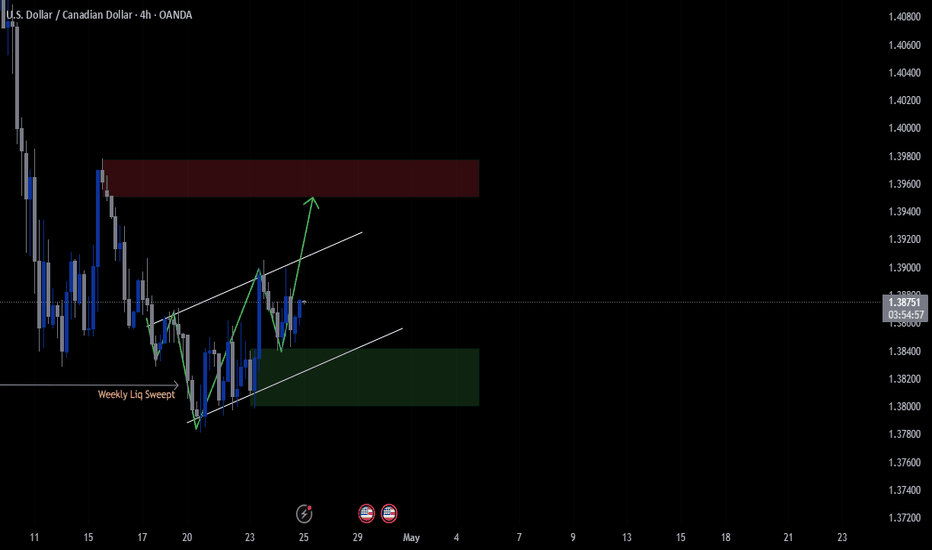Click the 17 date axis label

coord(142,538)
